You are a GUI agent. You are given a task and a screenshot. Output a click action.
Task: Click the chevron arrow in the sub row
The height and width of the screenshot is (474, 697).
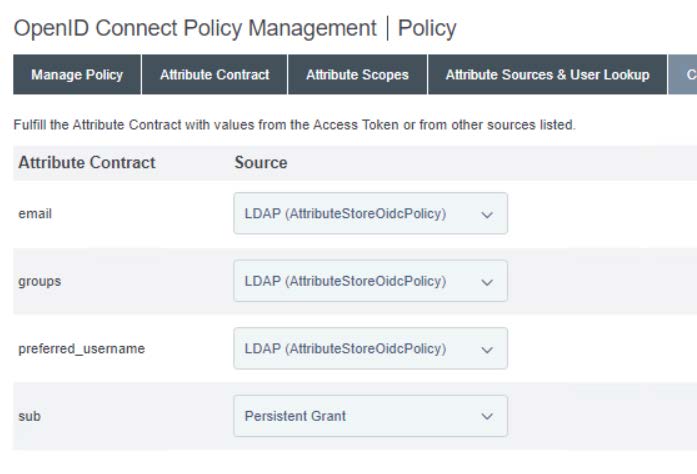click(x=487, y=417)
